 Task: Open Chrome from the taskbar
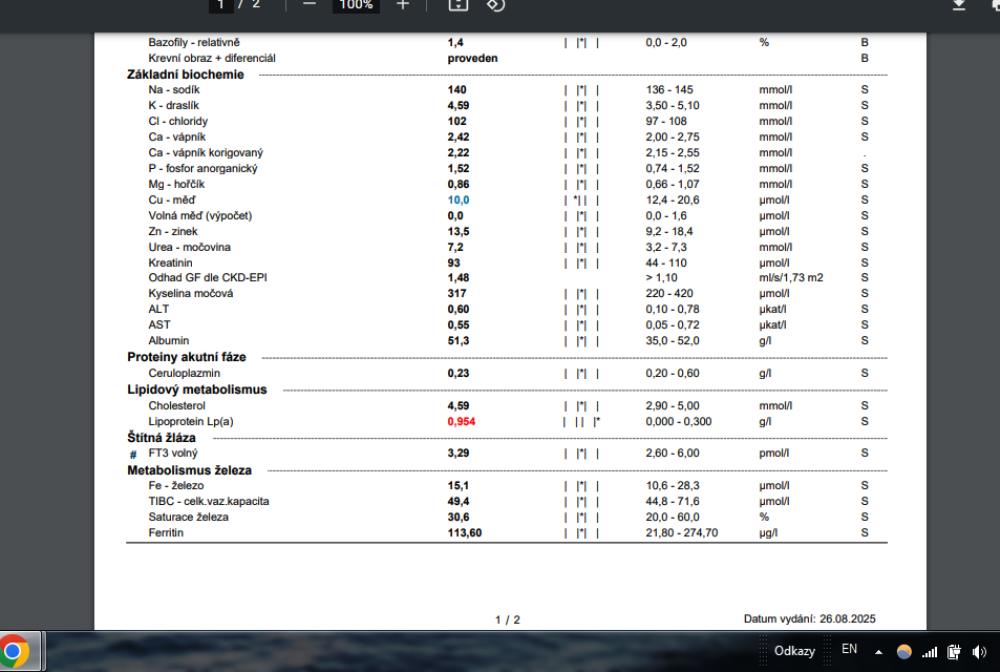(x=14, y=652)
